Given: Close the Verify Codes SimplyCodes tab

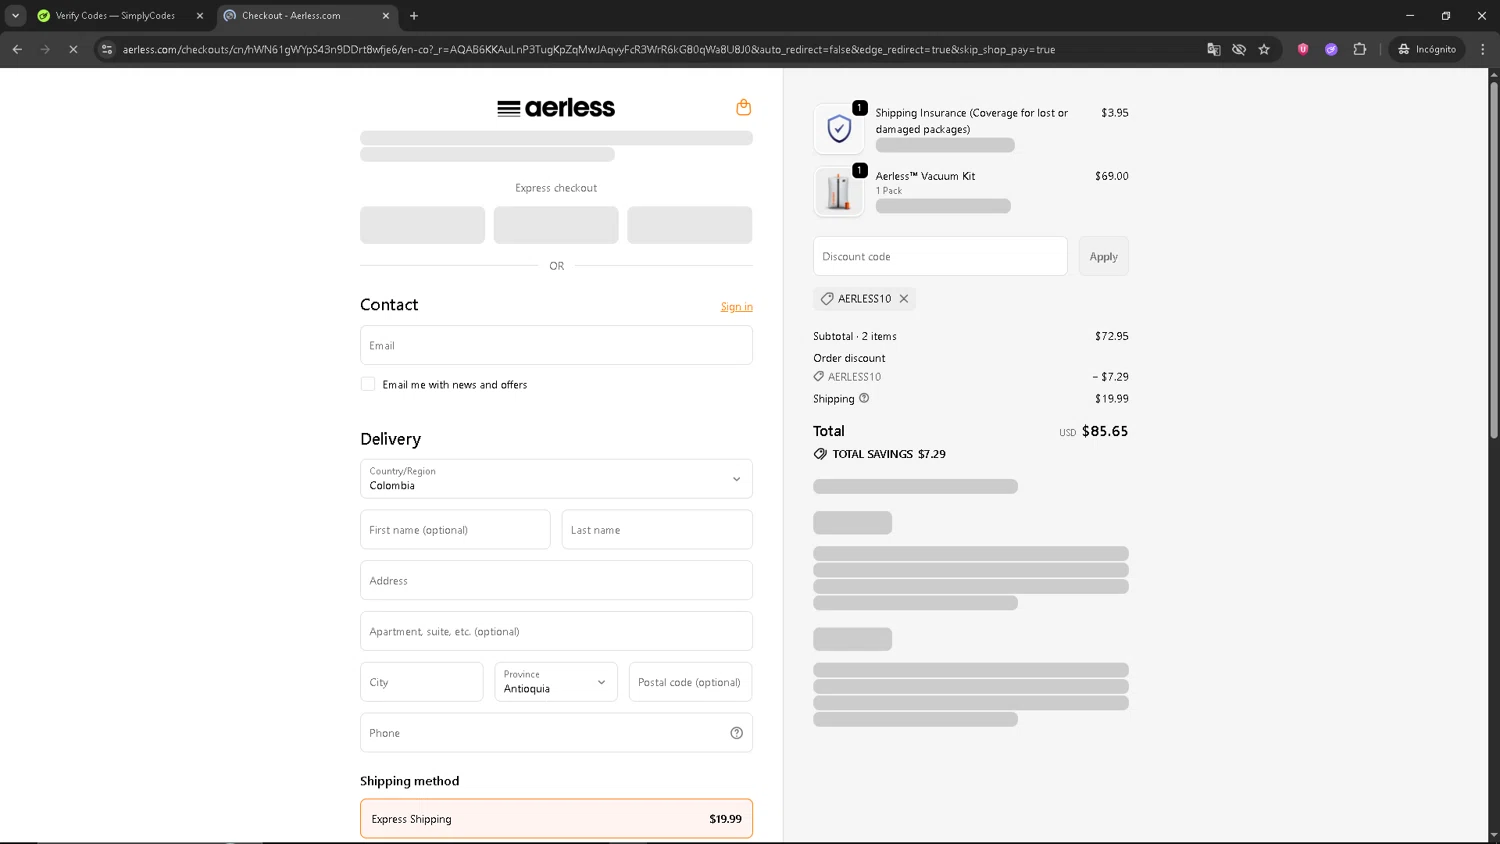Looking at the screenshot, I should tap(199, 15).
